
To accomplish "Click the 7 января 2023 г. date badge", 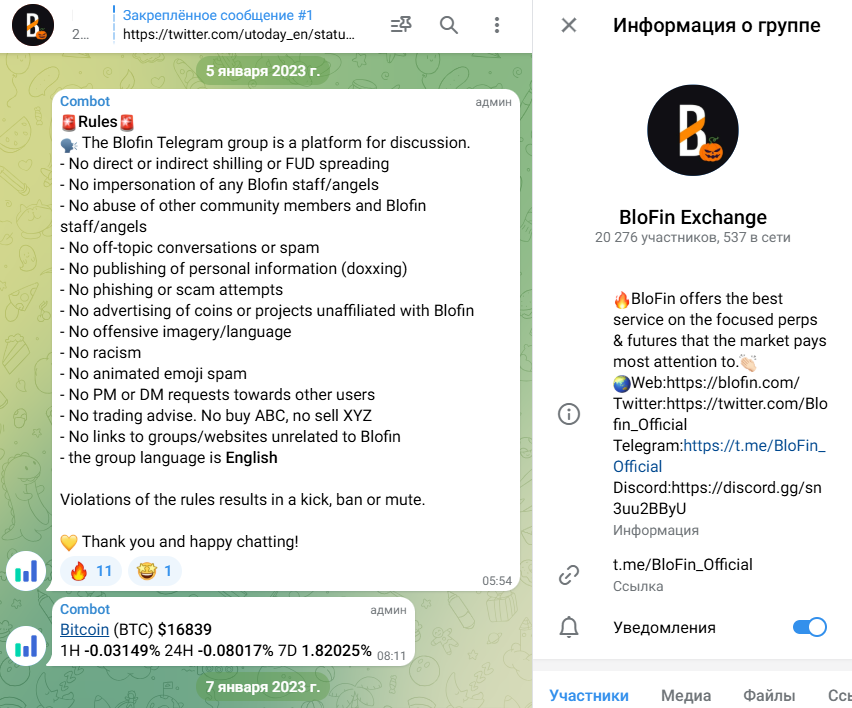I will point(263,687).
